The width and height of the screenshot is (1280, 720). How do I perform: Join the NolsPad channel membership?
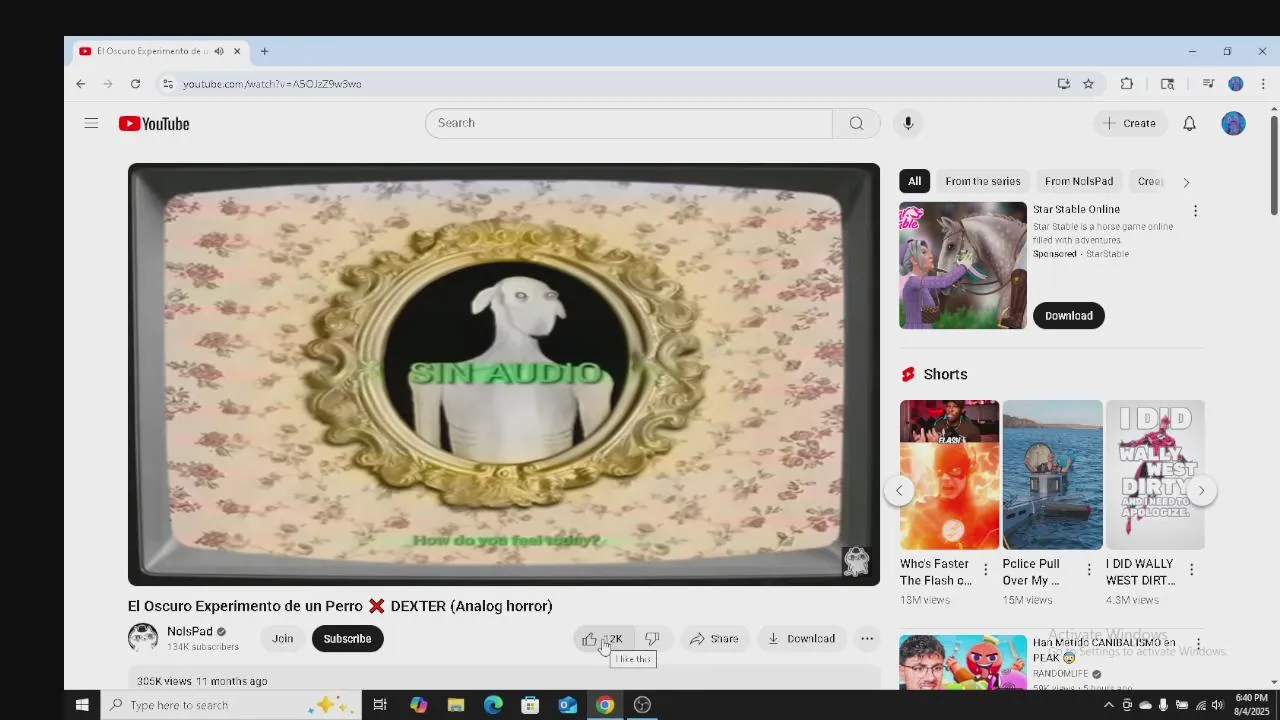coord(283,639)
